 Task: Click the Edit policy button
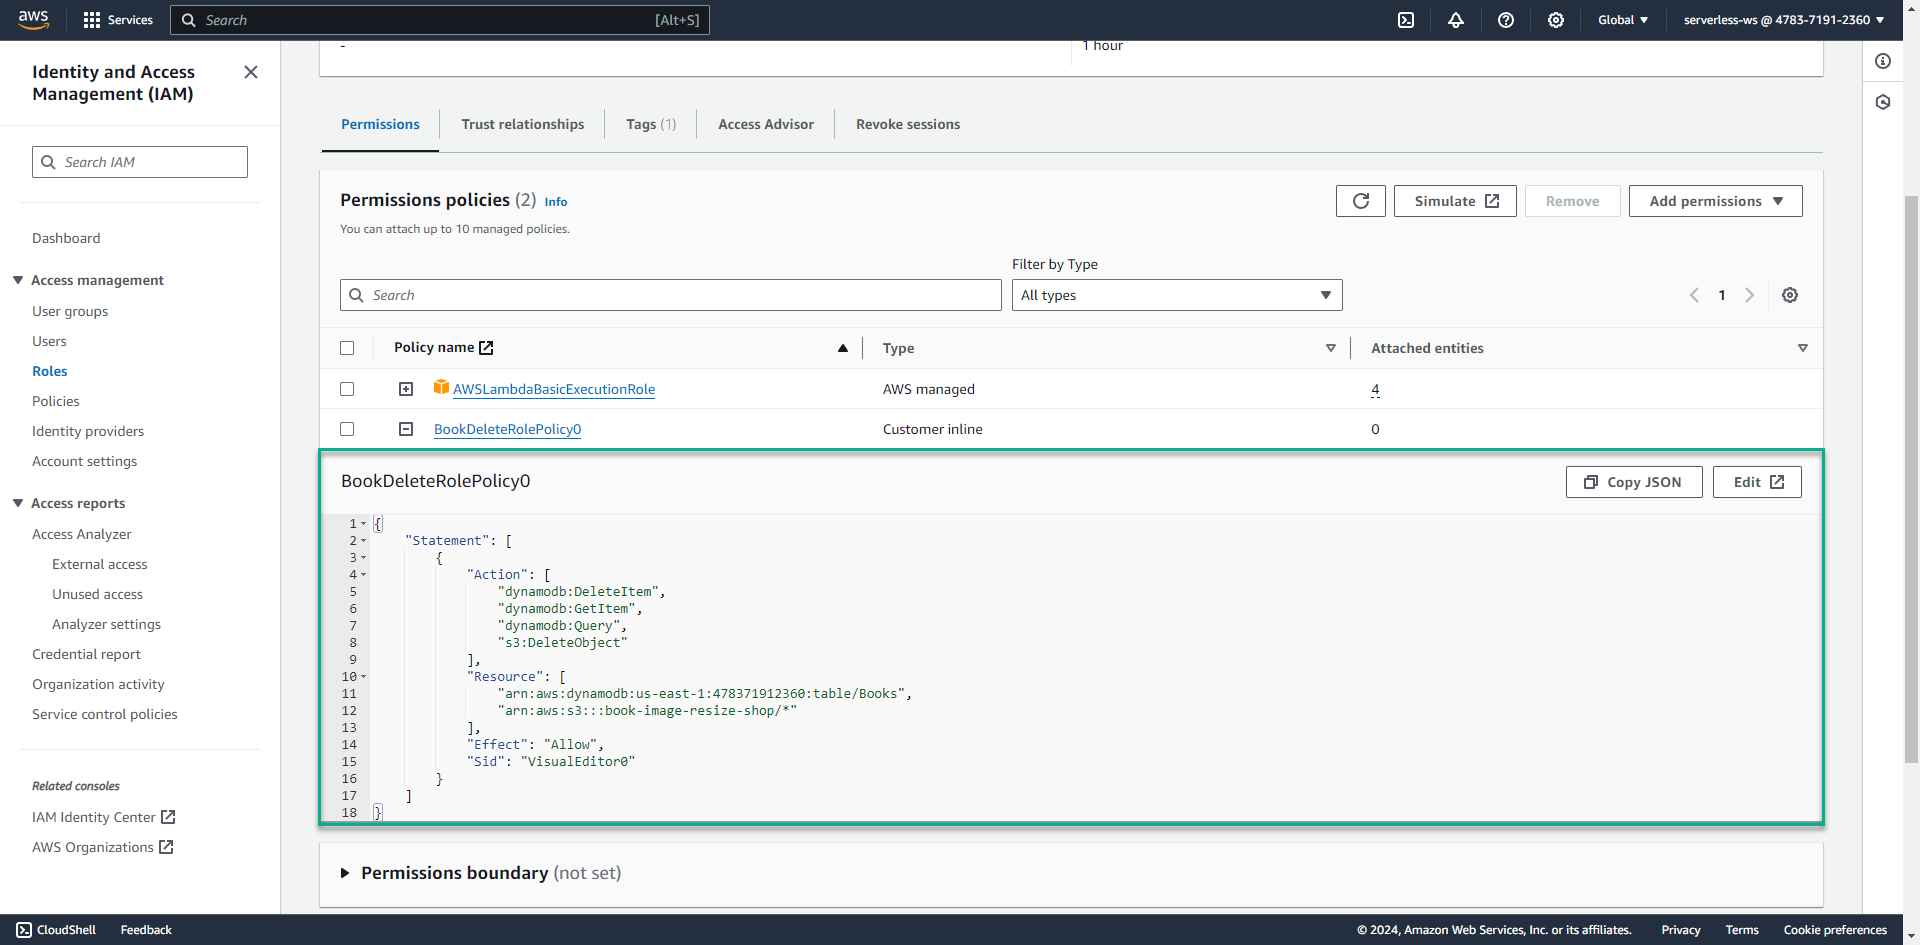click(1757, 482)
